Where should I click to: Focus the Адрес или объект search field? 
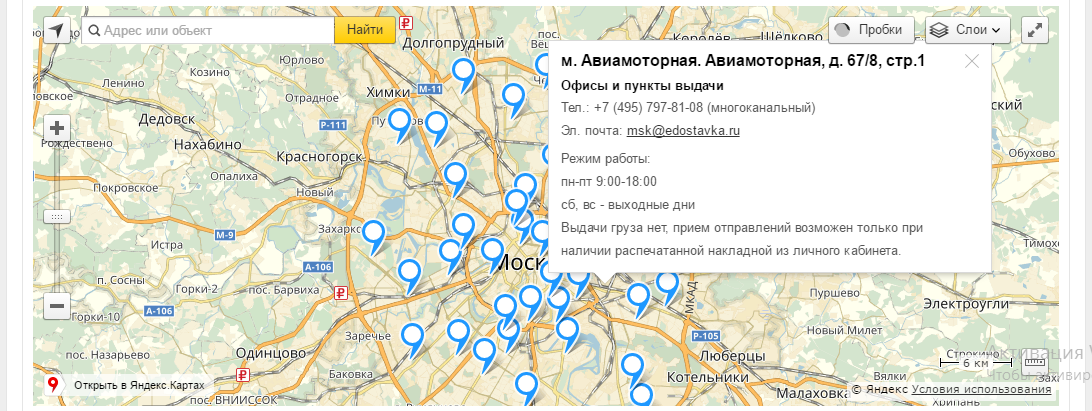pos(208,31)
